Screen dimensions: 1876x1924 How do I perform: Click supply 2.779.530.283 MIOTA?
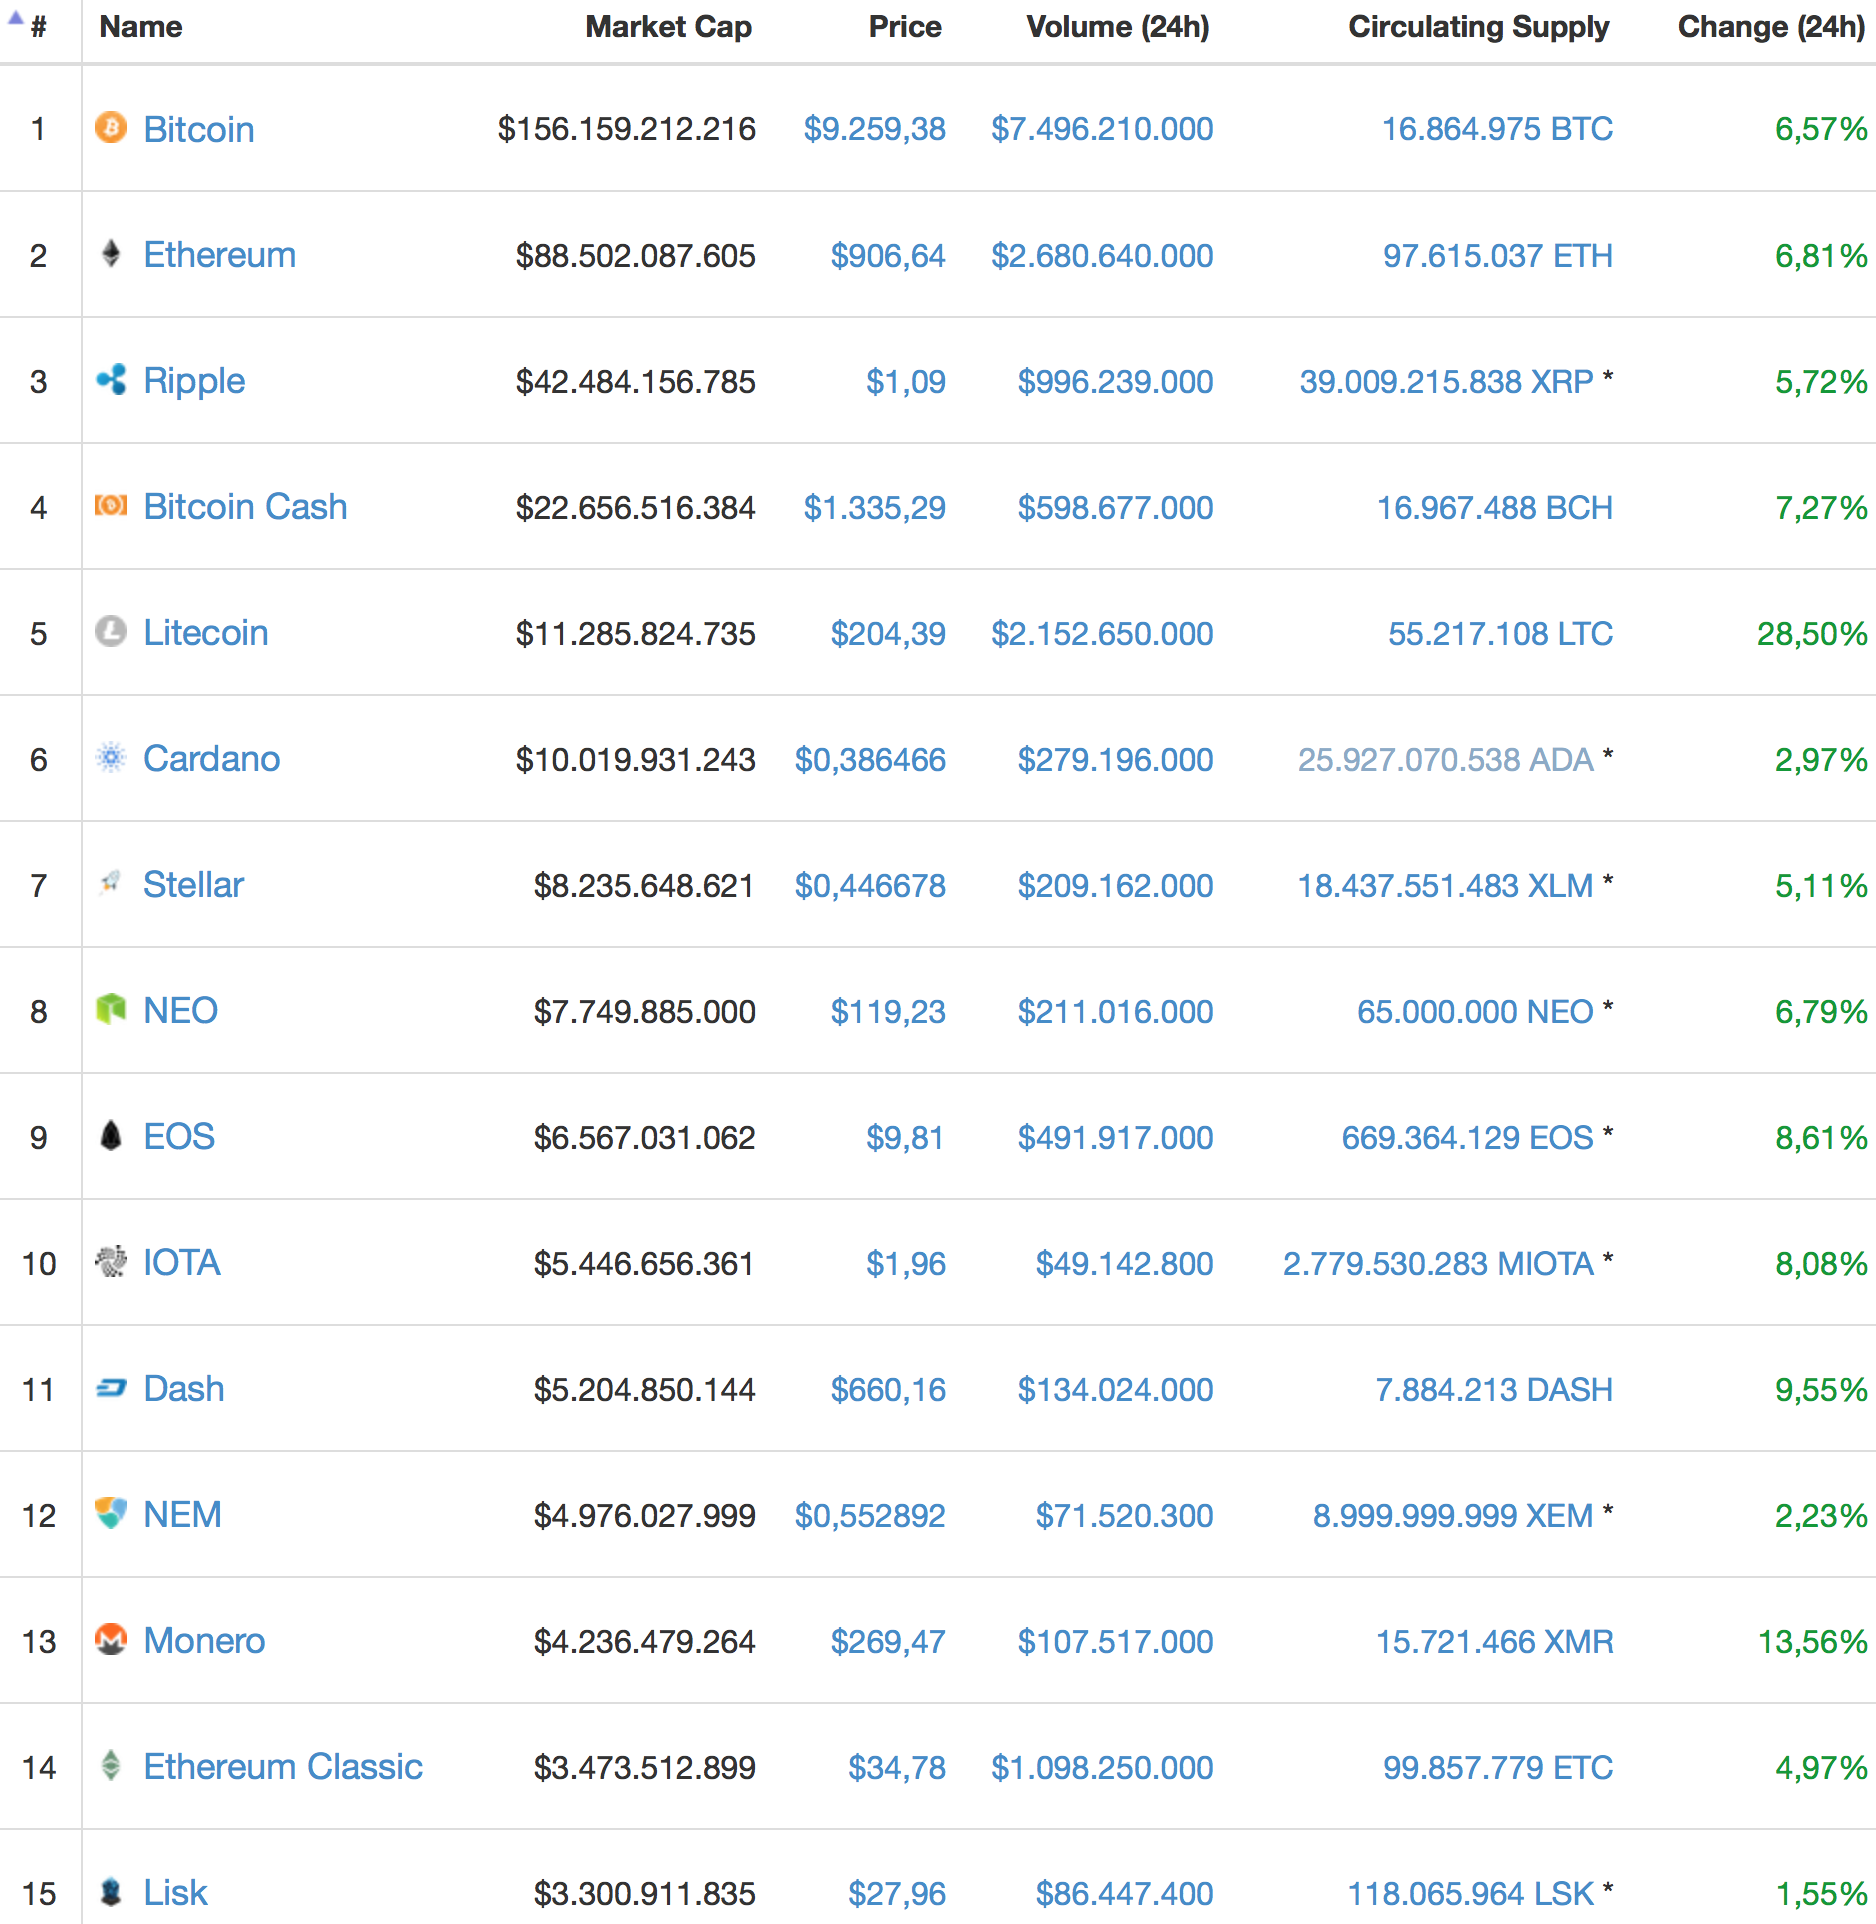1438,1265
